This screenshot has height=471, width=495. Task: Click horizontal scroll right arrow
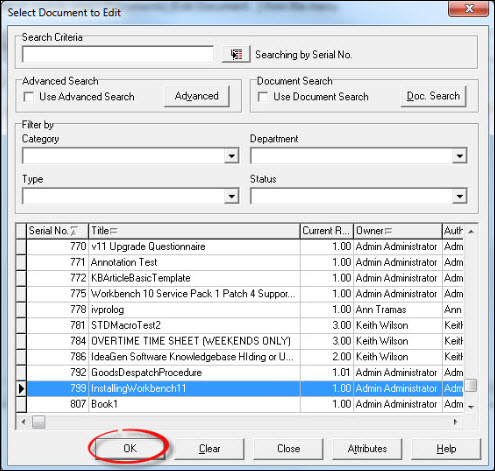[456, 422]
